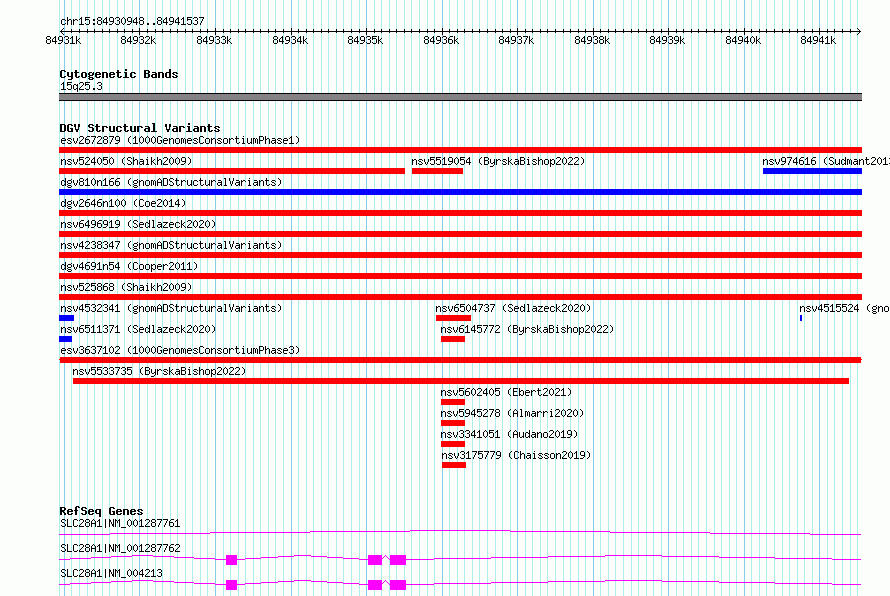Open nsv5945278 (Almarri2020) label
Image resolution: width=890 pixels, height=596 pixels.
pyautogui.click(x=512, y=413)
